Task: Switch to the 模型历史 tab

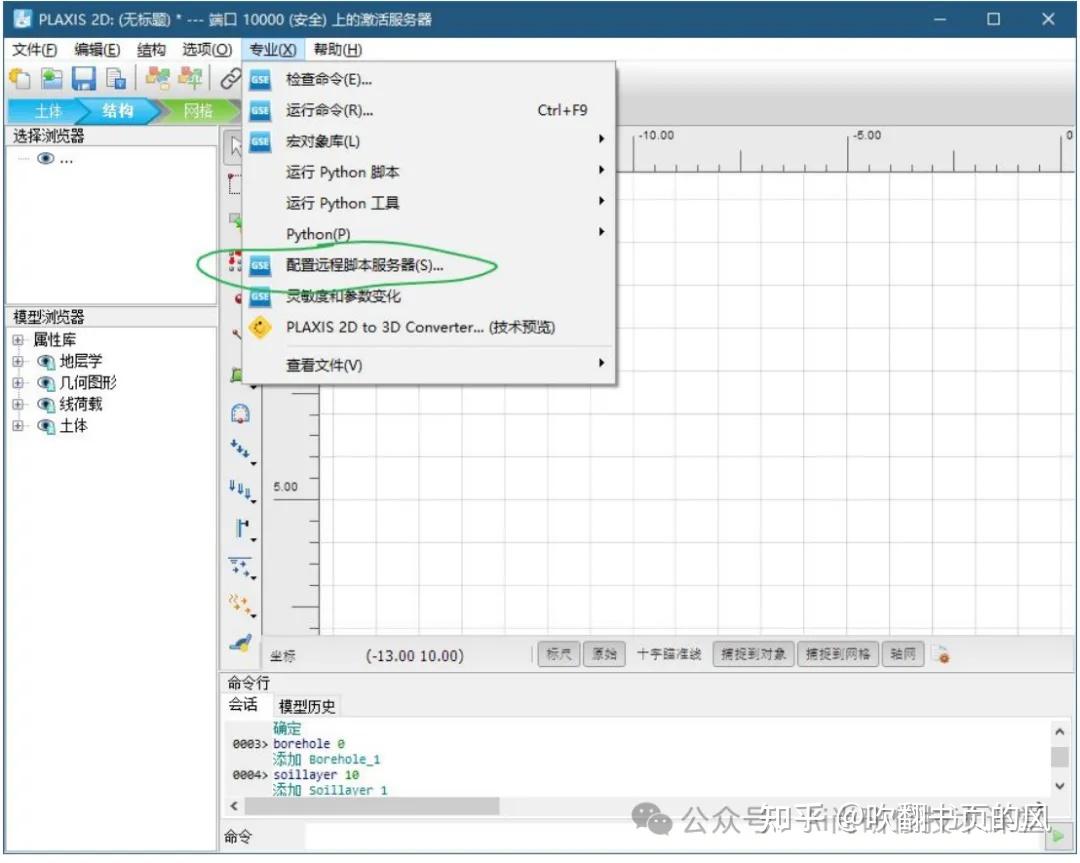Action: [x=307, y=706]
